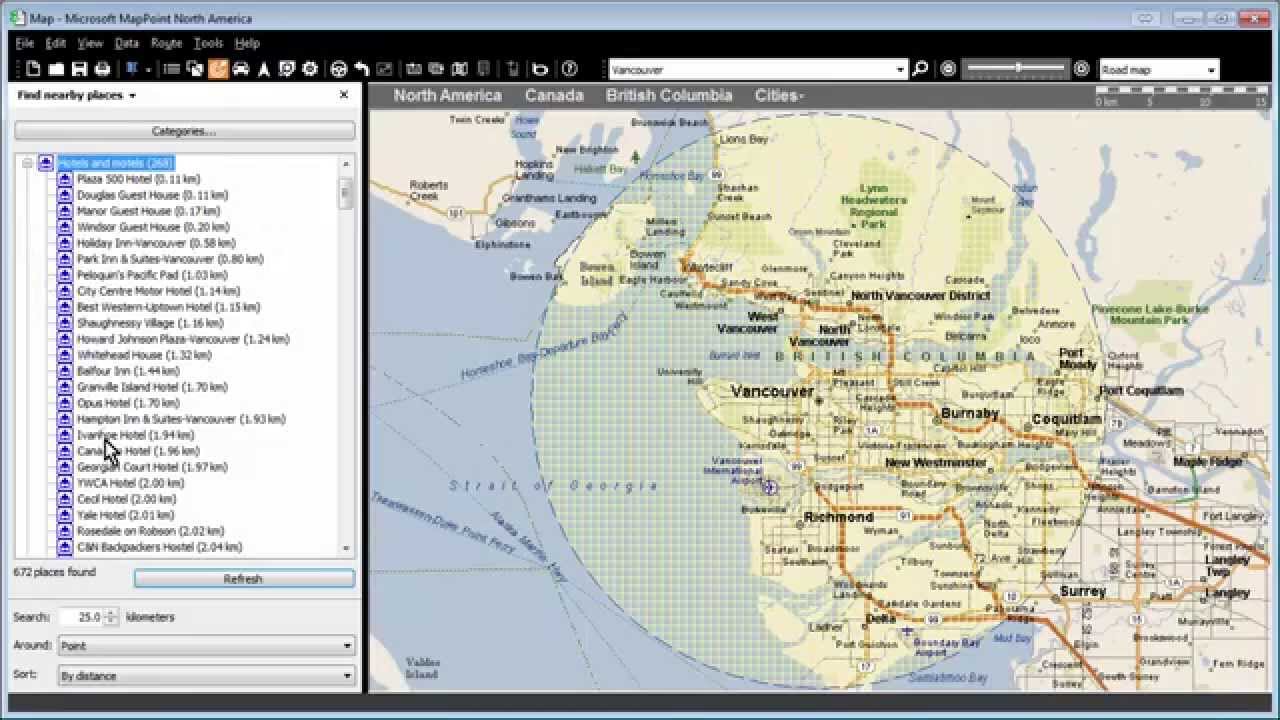Open the Road map style dropdown
Screen dimensions: 1280x720
pyautogui.click(x=1211, y=70)
